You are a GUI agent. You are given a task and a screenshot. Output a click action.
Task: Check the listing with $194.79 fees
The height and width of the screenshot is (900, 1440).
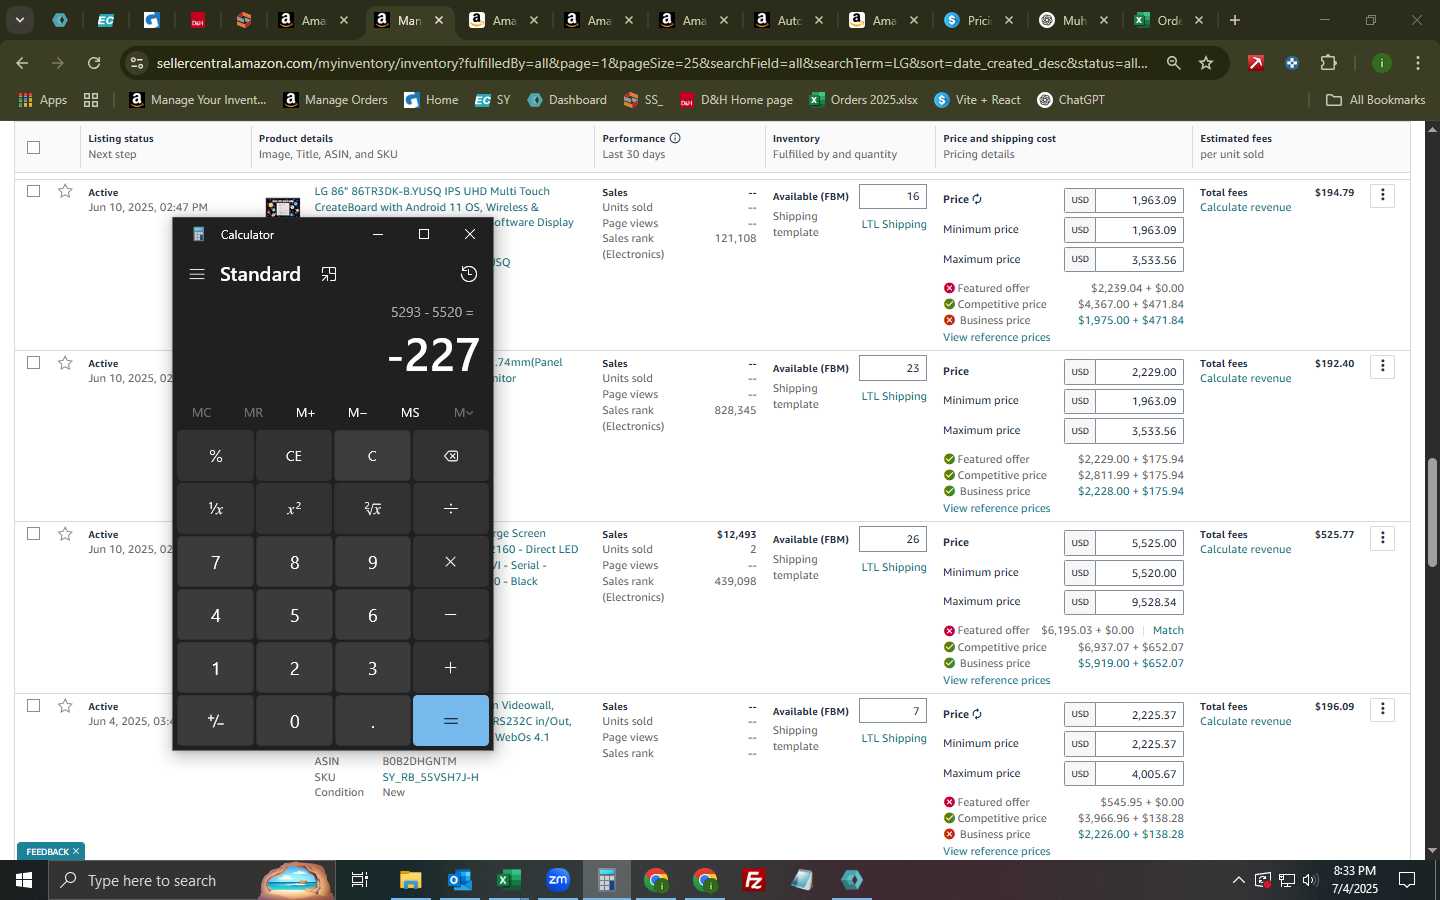tap(33, 191)
